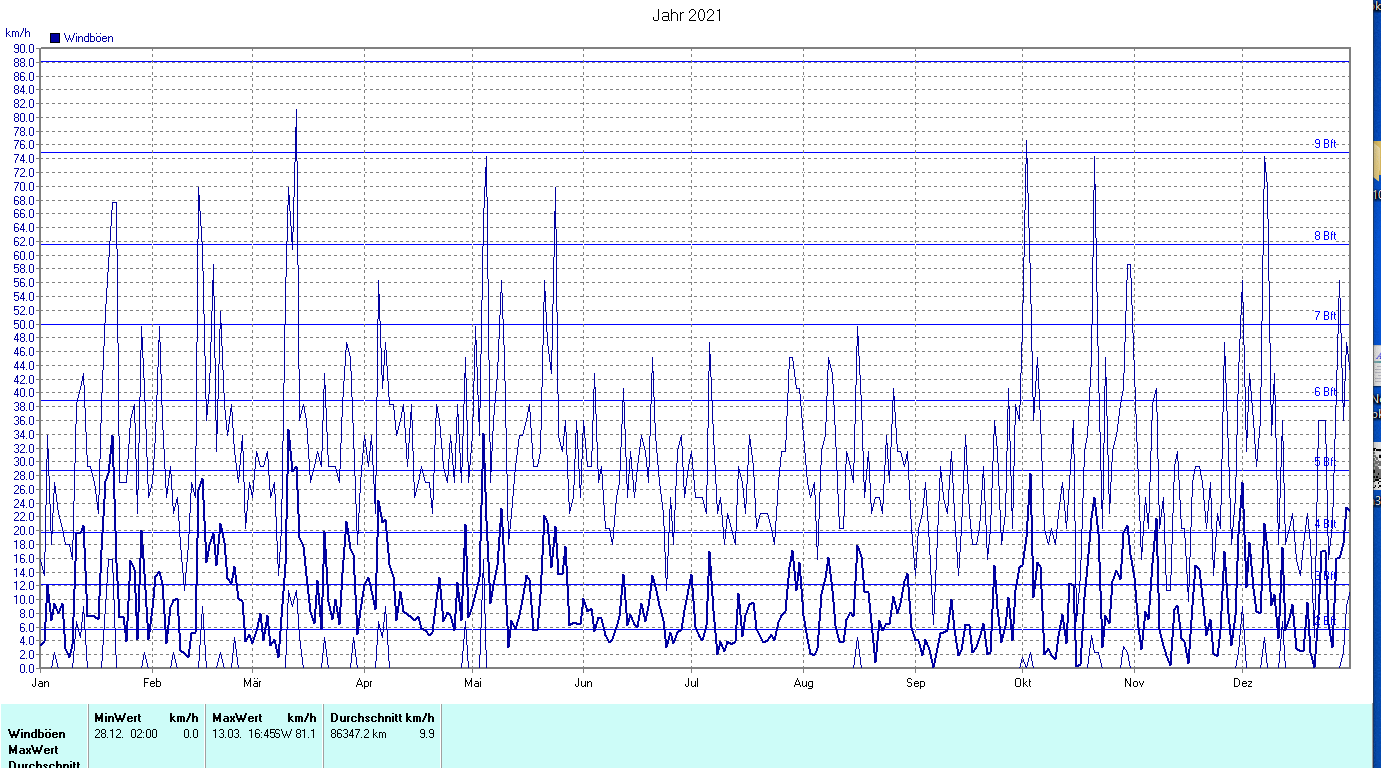Pick the Apr month label on the x-axis
Viewport: 1381px width, 768px height.
[x=363, y=683]
